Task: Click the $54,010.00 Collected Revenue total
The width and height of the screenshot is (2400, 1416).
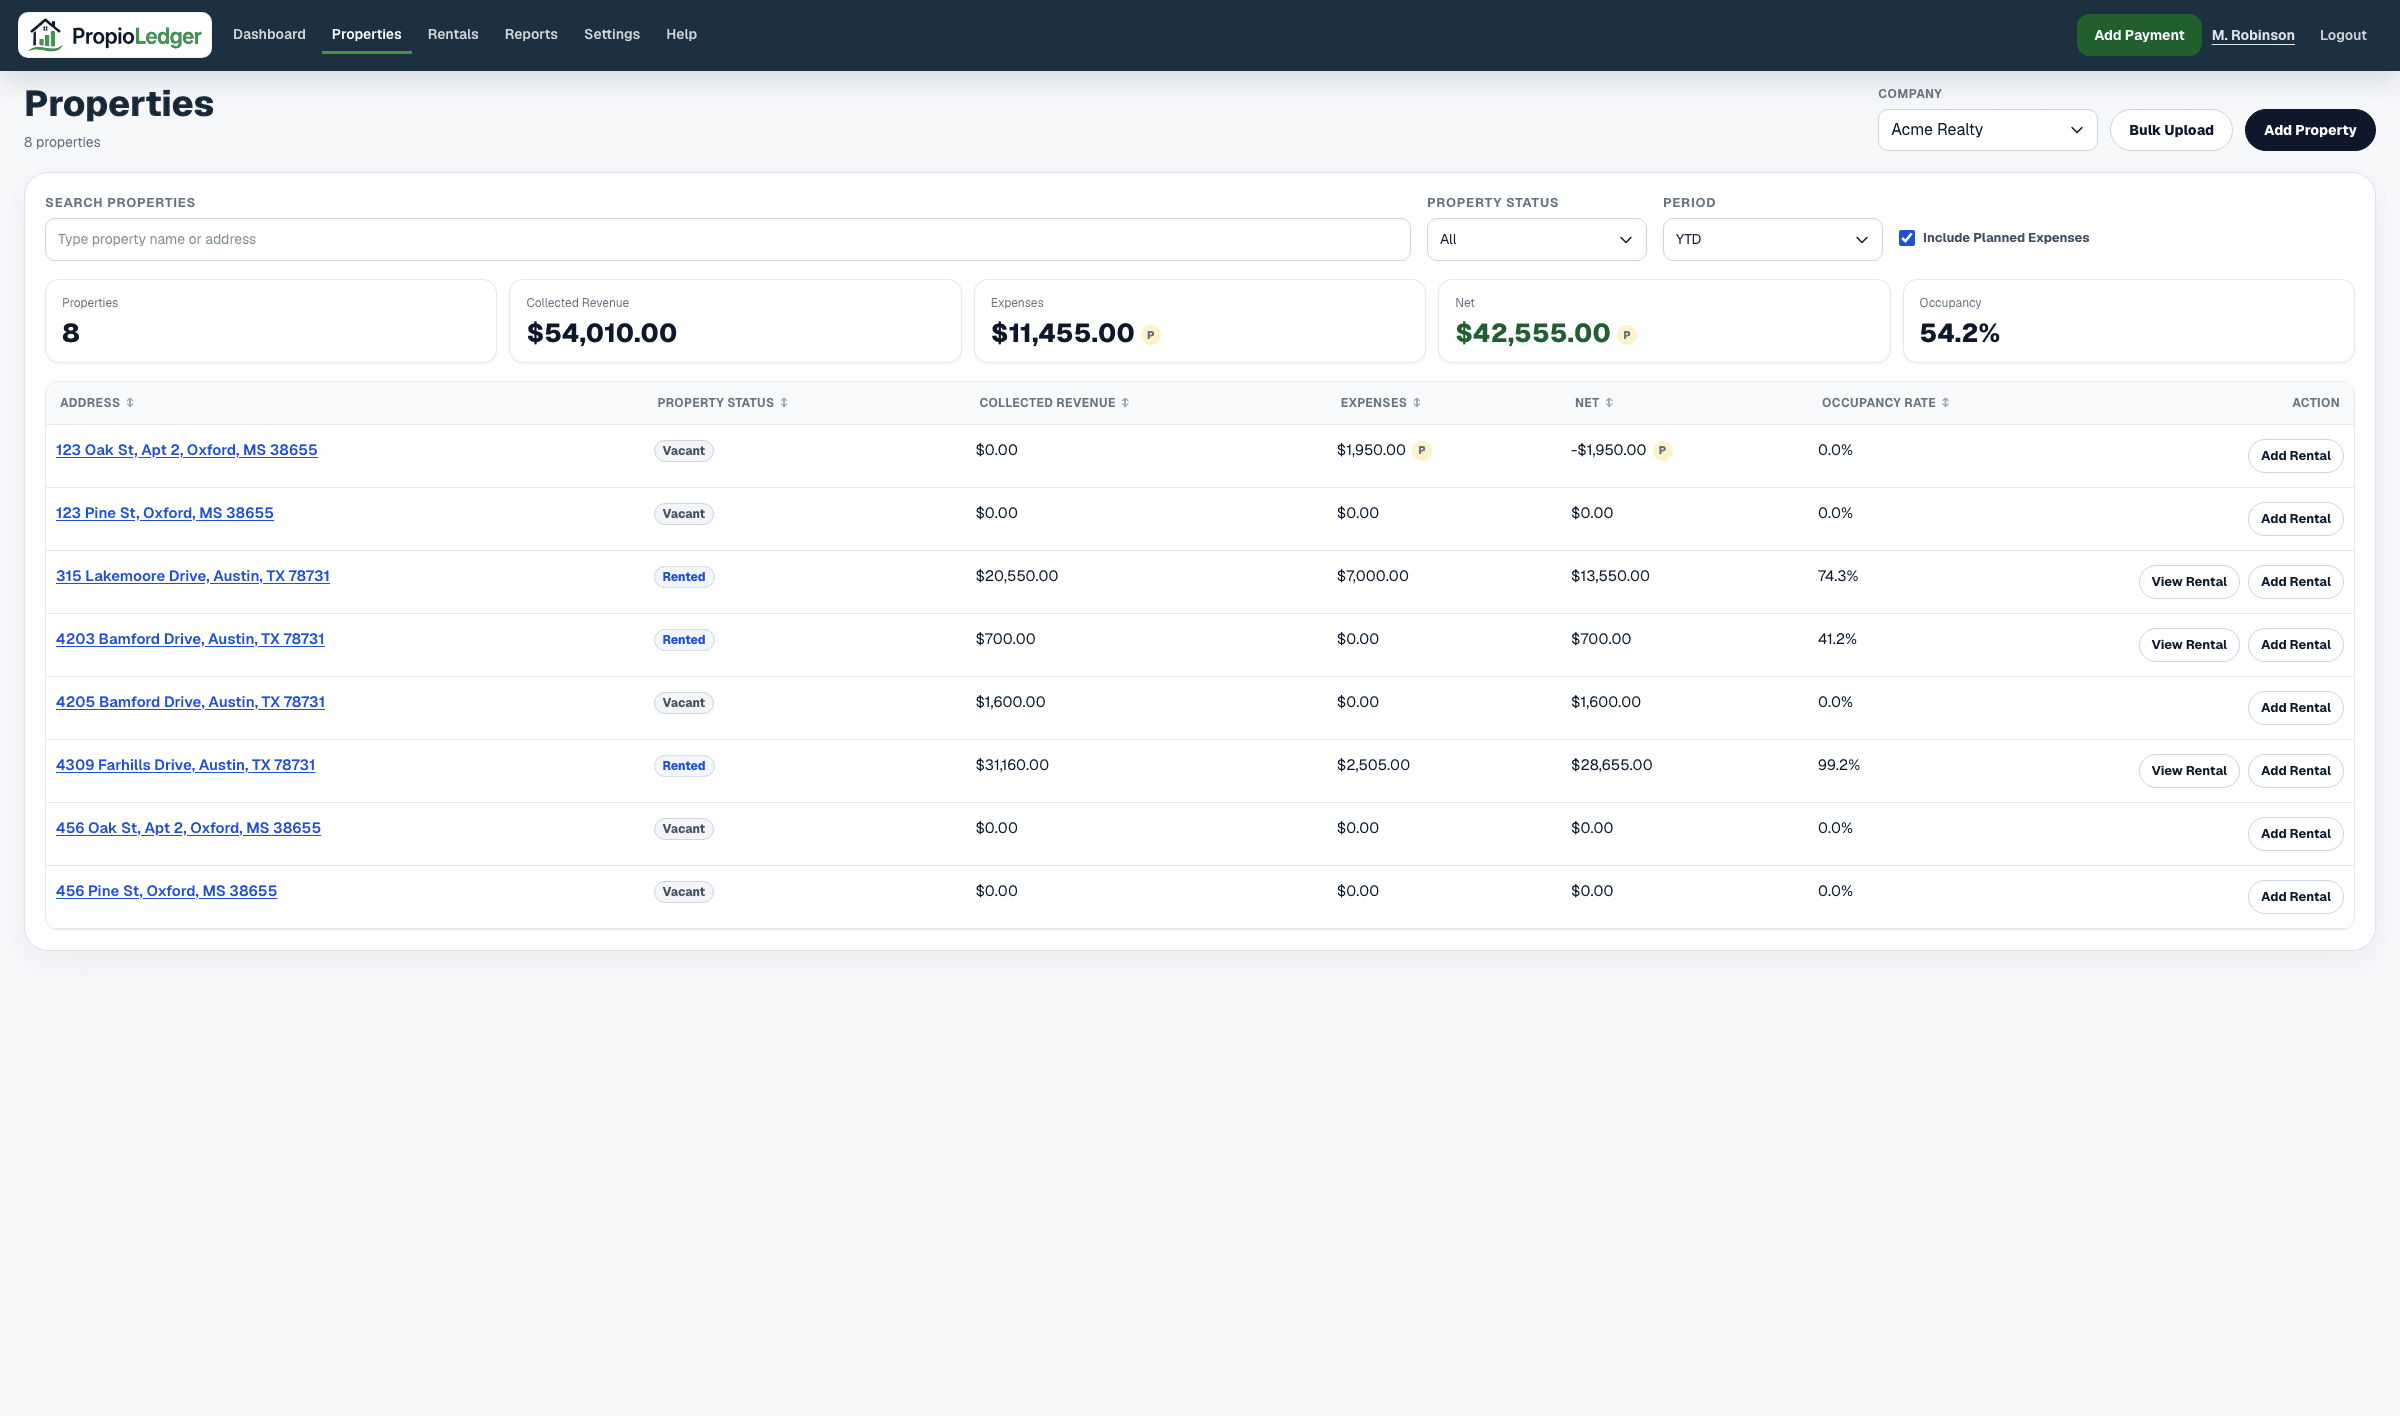Action: click(x=601, y=333)
